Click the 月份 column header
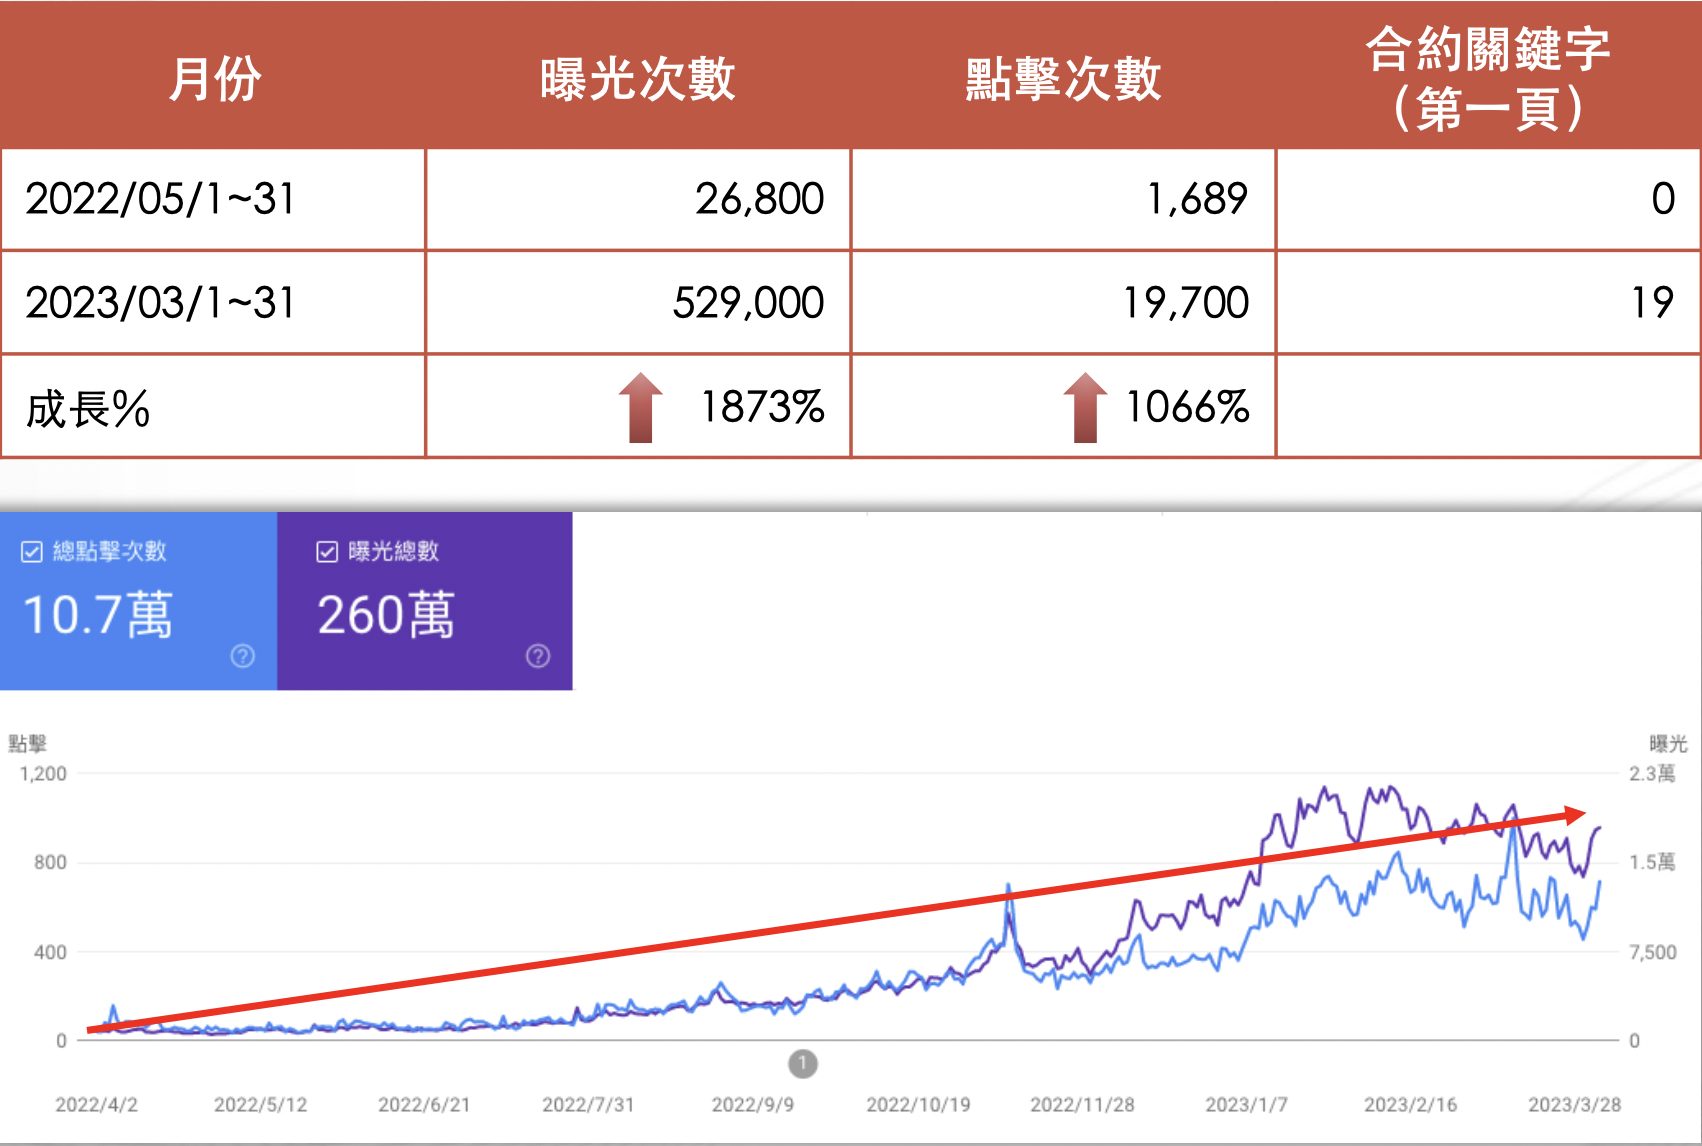The height and width of the screenshot is (1146, 1702). coord(215,78)
